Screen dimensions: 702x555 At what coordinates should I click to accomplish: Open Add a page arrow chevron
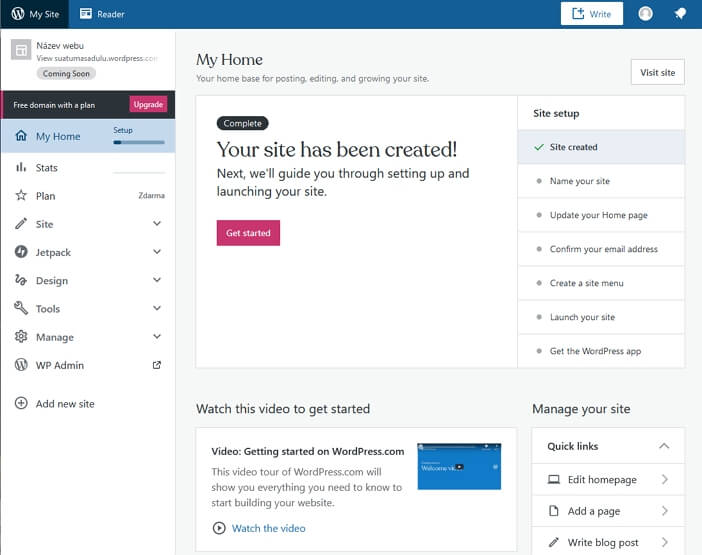[665, 511]
